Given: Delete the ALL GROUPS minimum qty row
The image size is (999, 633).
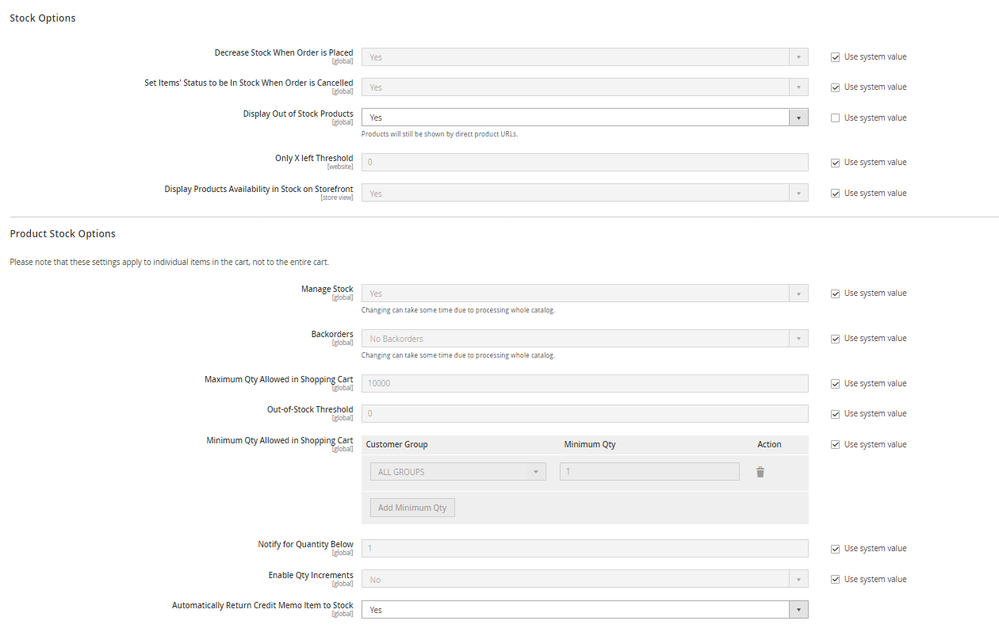Looking at the screenshot, I should click(x=760, y=472).
